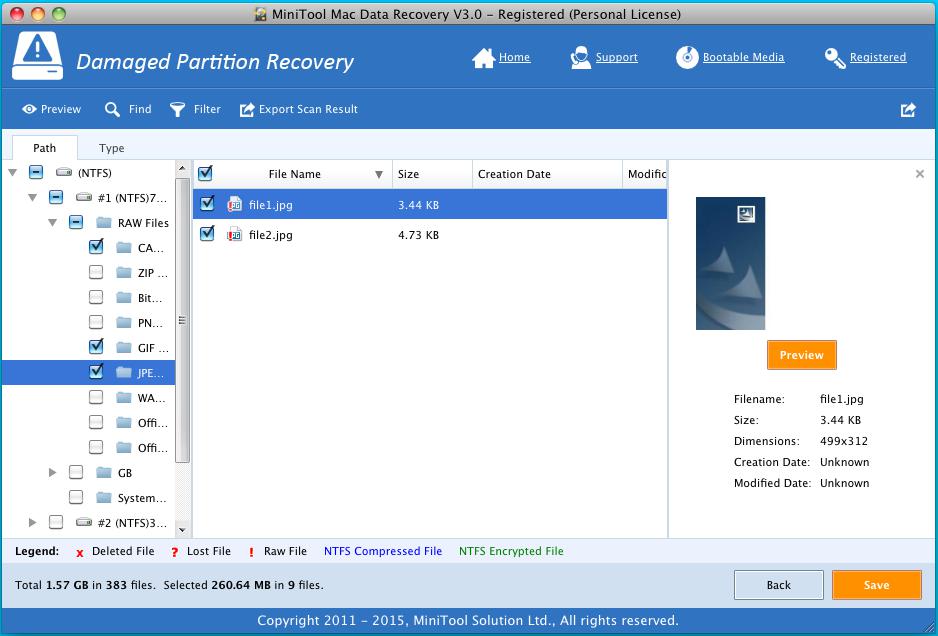Image resolution: width=938 pixels, height=636 pixels.
Task: Open the Registered link
Action: pyautogui.click(x=878, y=57)
